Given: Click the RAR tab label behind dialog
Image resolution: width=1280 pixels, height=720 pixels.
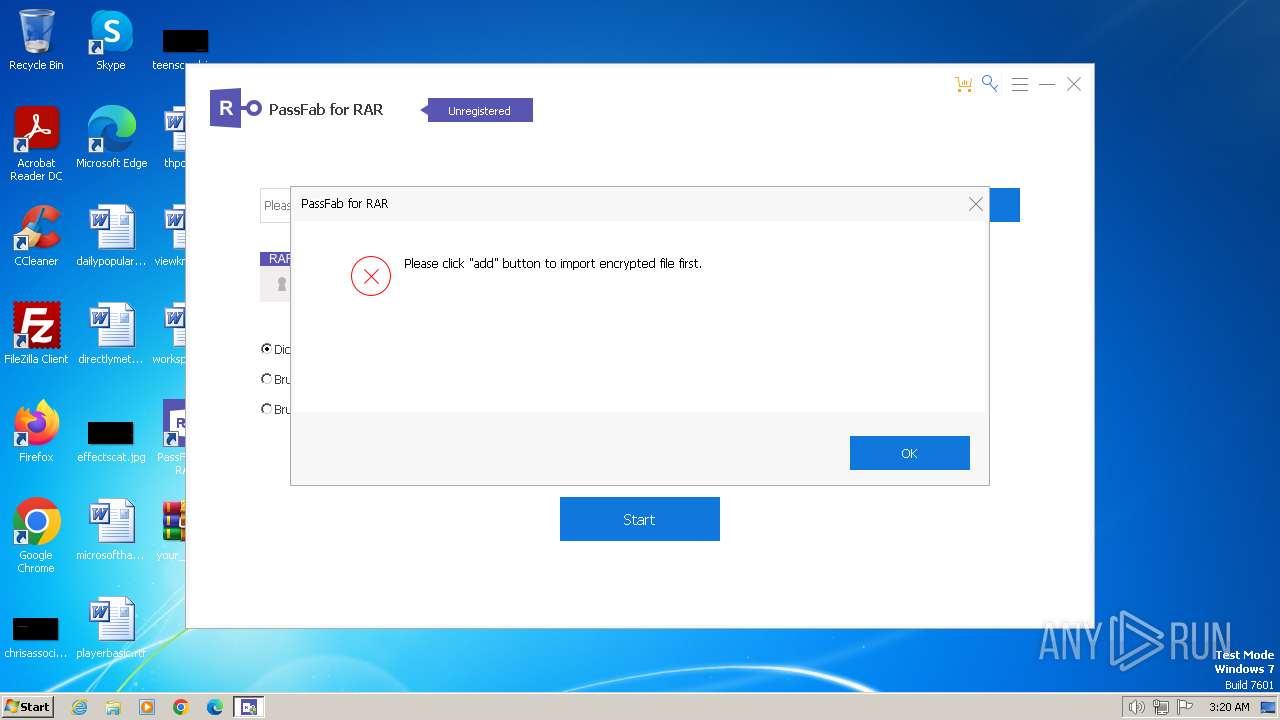Looking at the screenshot, I should (277, 259).
